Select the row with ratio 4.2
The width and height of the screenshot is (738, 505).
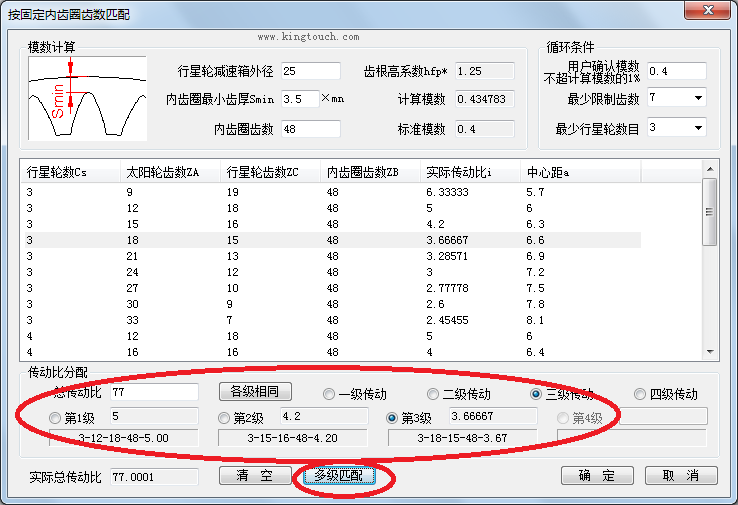tap(333, 224)
